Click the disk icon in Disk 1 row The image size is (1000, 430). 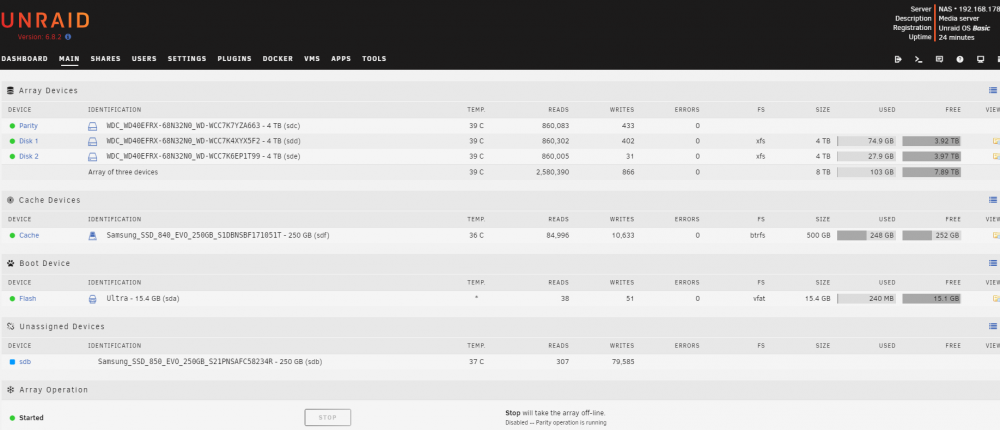[x=92, y=141]
